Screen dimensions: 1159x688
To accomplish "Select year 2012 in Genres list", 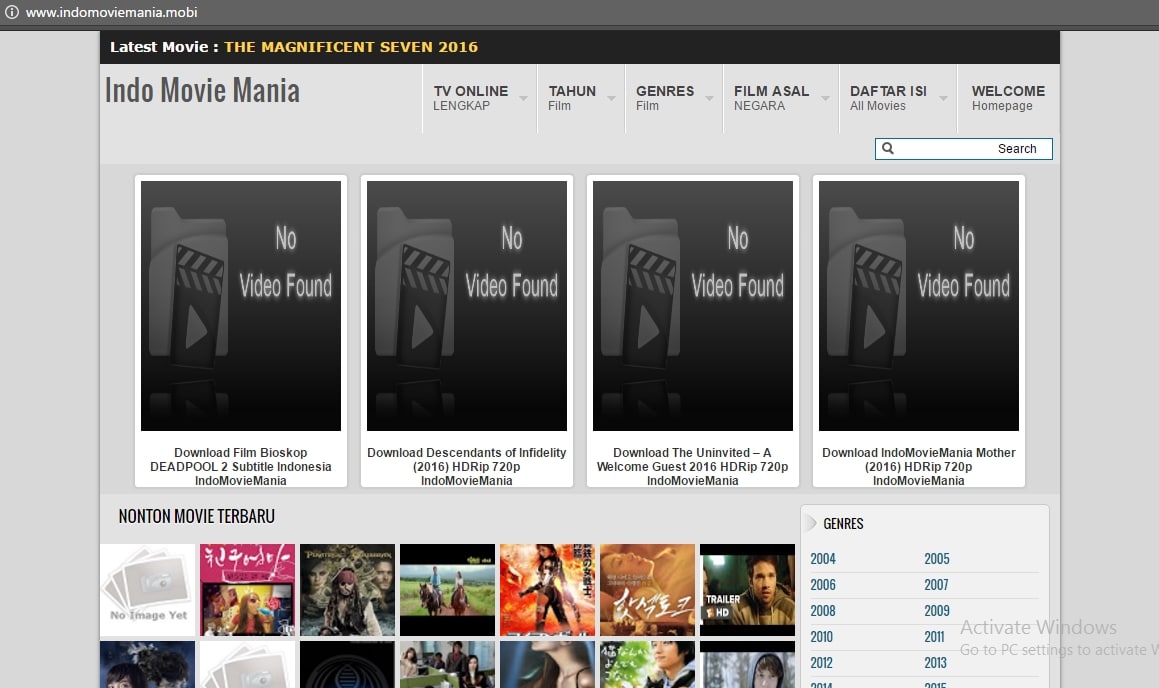I will point(821,662).
